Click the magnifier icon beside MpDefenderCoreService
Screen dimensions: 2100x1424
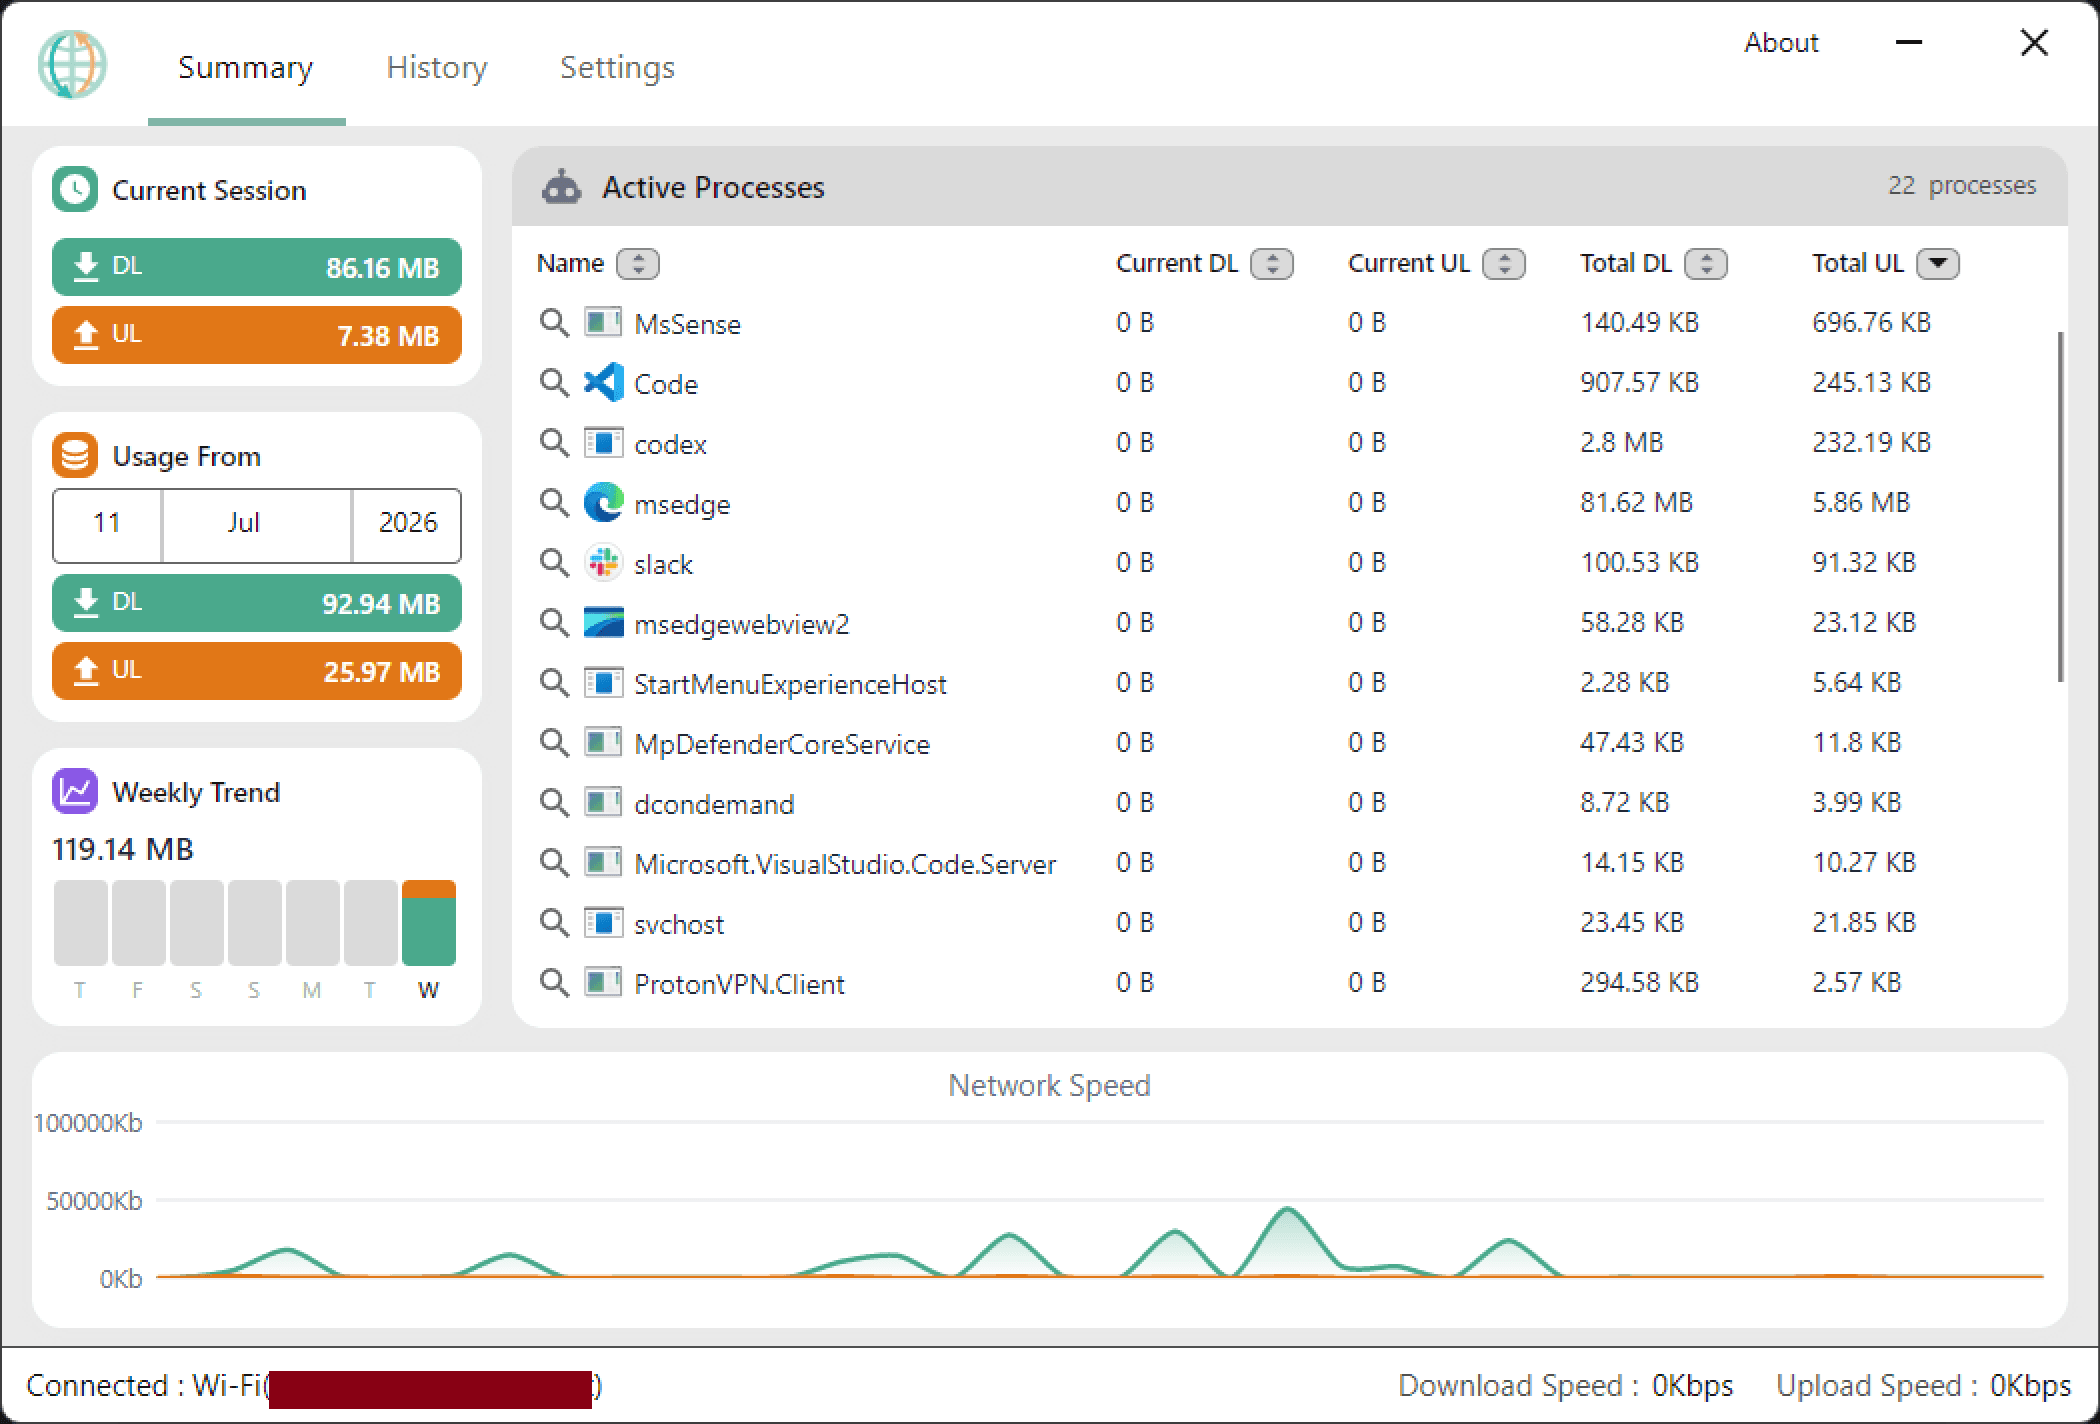(554, 743)
